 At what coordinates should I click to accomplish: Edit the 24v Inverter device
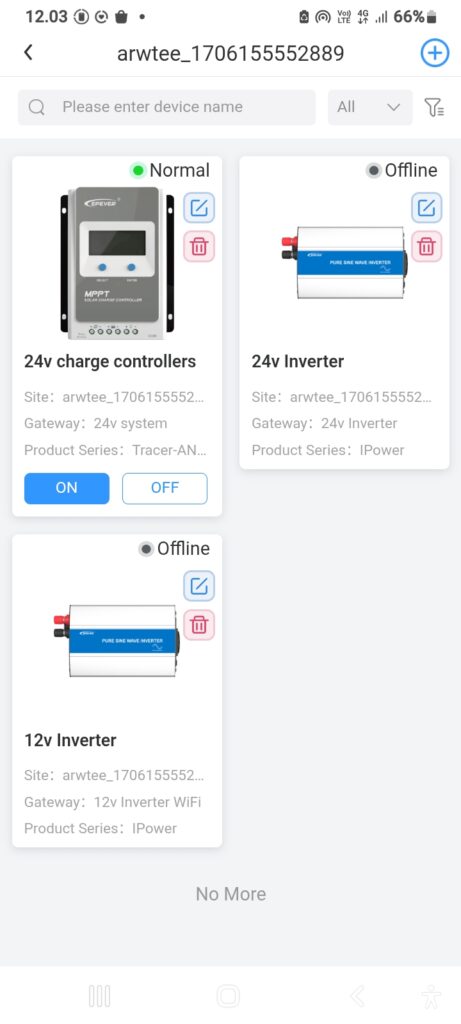pyautogui.click(x=426, y=208)
